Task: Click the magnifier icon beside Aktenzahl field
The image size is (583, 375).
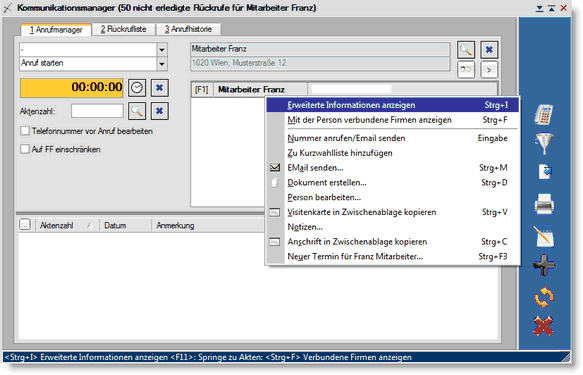Action: (x=137, y=111)
